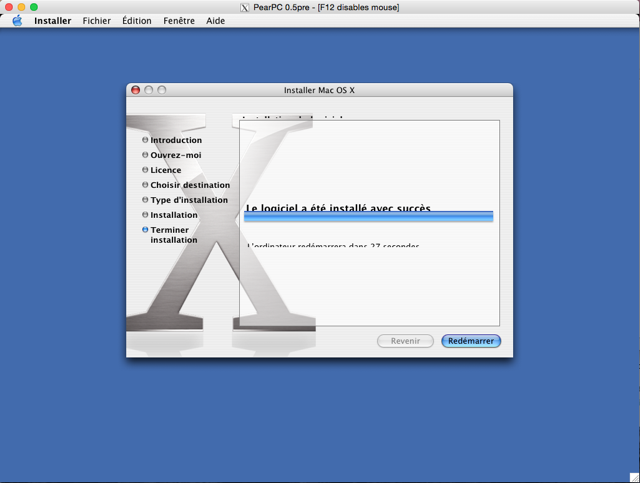640x483 pixels.
Task: Click the Type d'installation step label
Action: point(189,200)
